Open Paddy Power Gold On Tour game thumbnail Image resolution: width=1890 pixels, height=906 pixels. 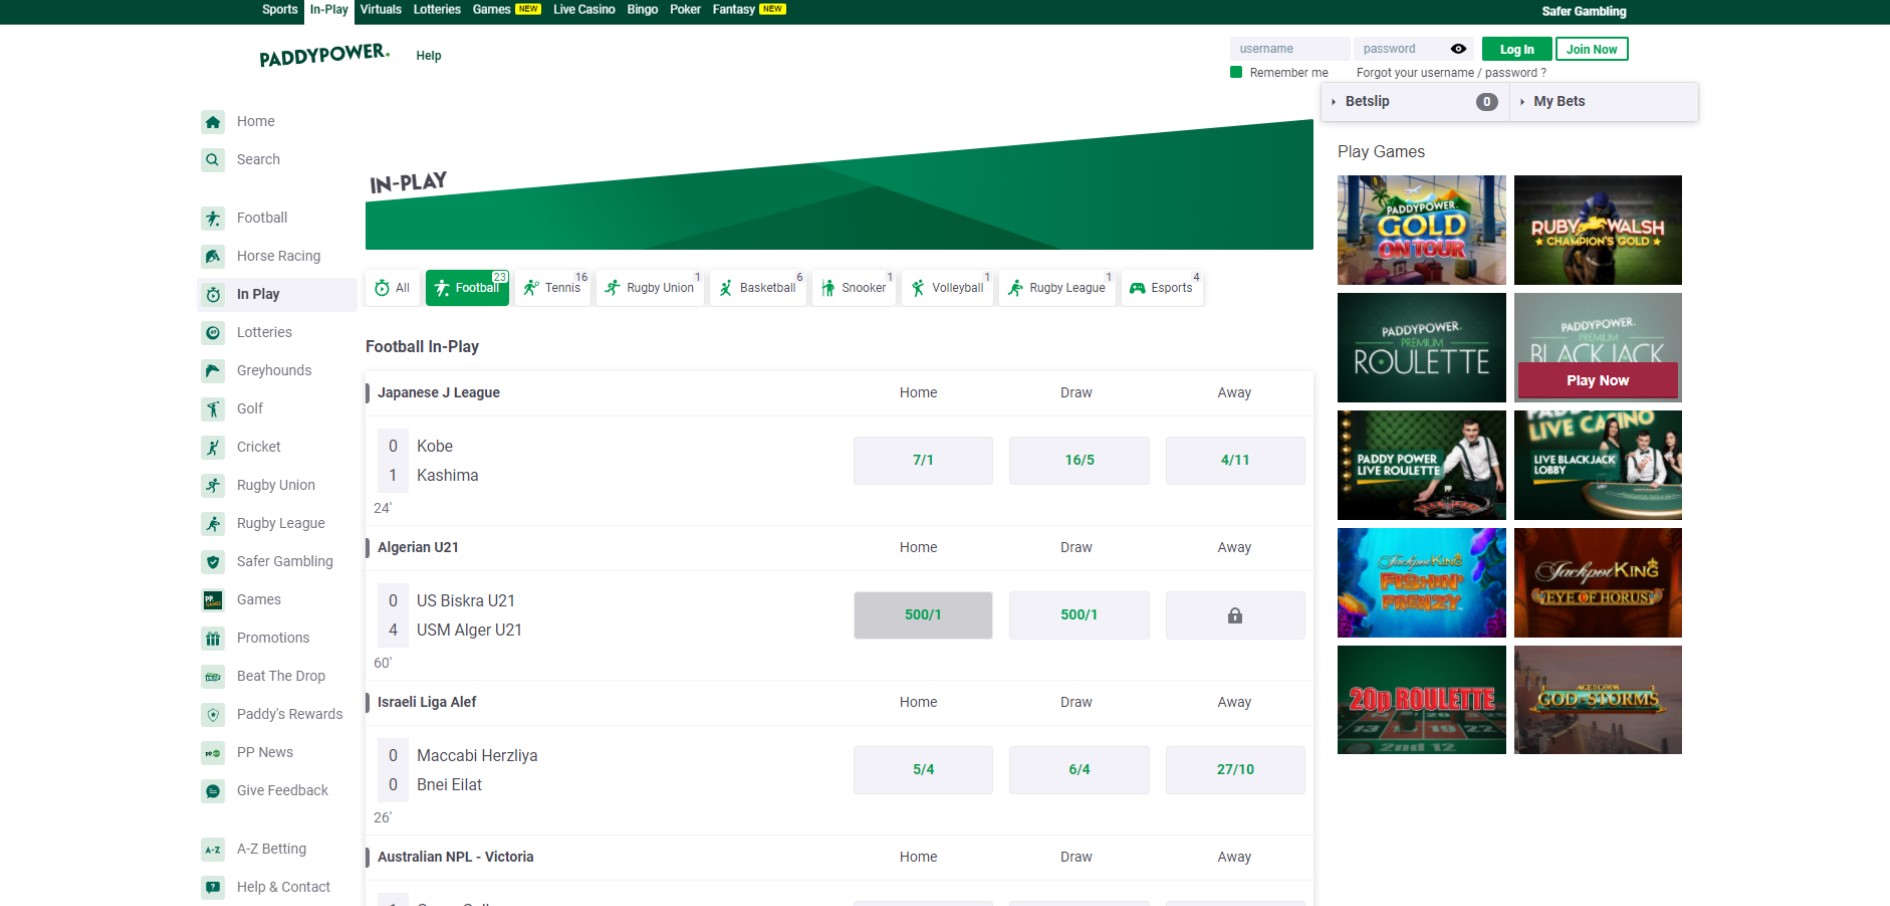[1422, 230]
